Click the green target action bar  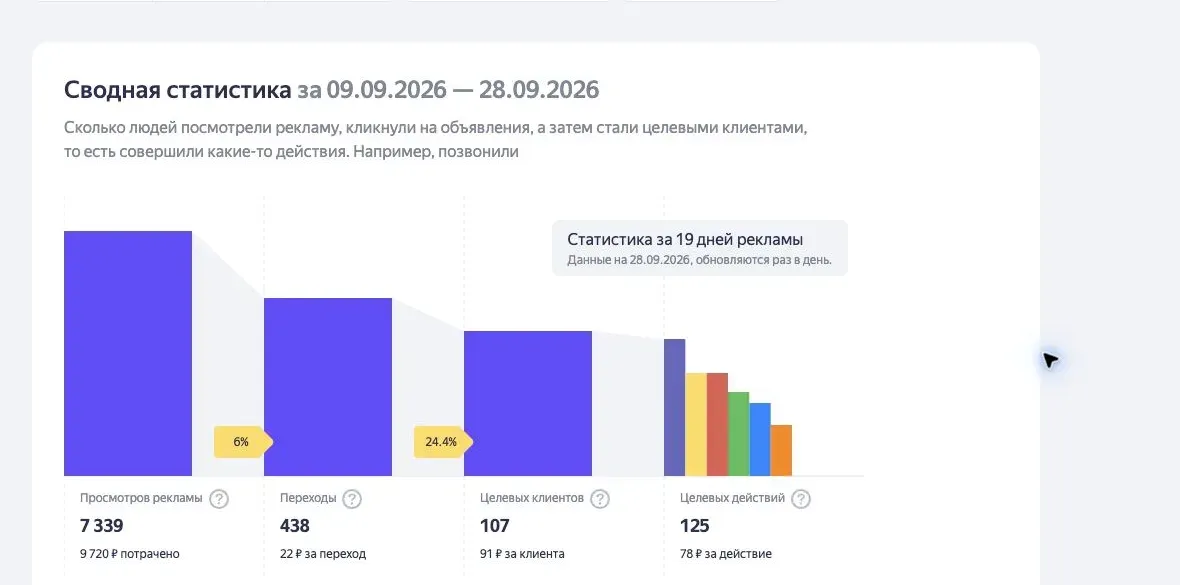click(x=739, y=434)
